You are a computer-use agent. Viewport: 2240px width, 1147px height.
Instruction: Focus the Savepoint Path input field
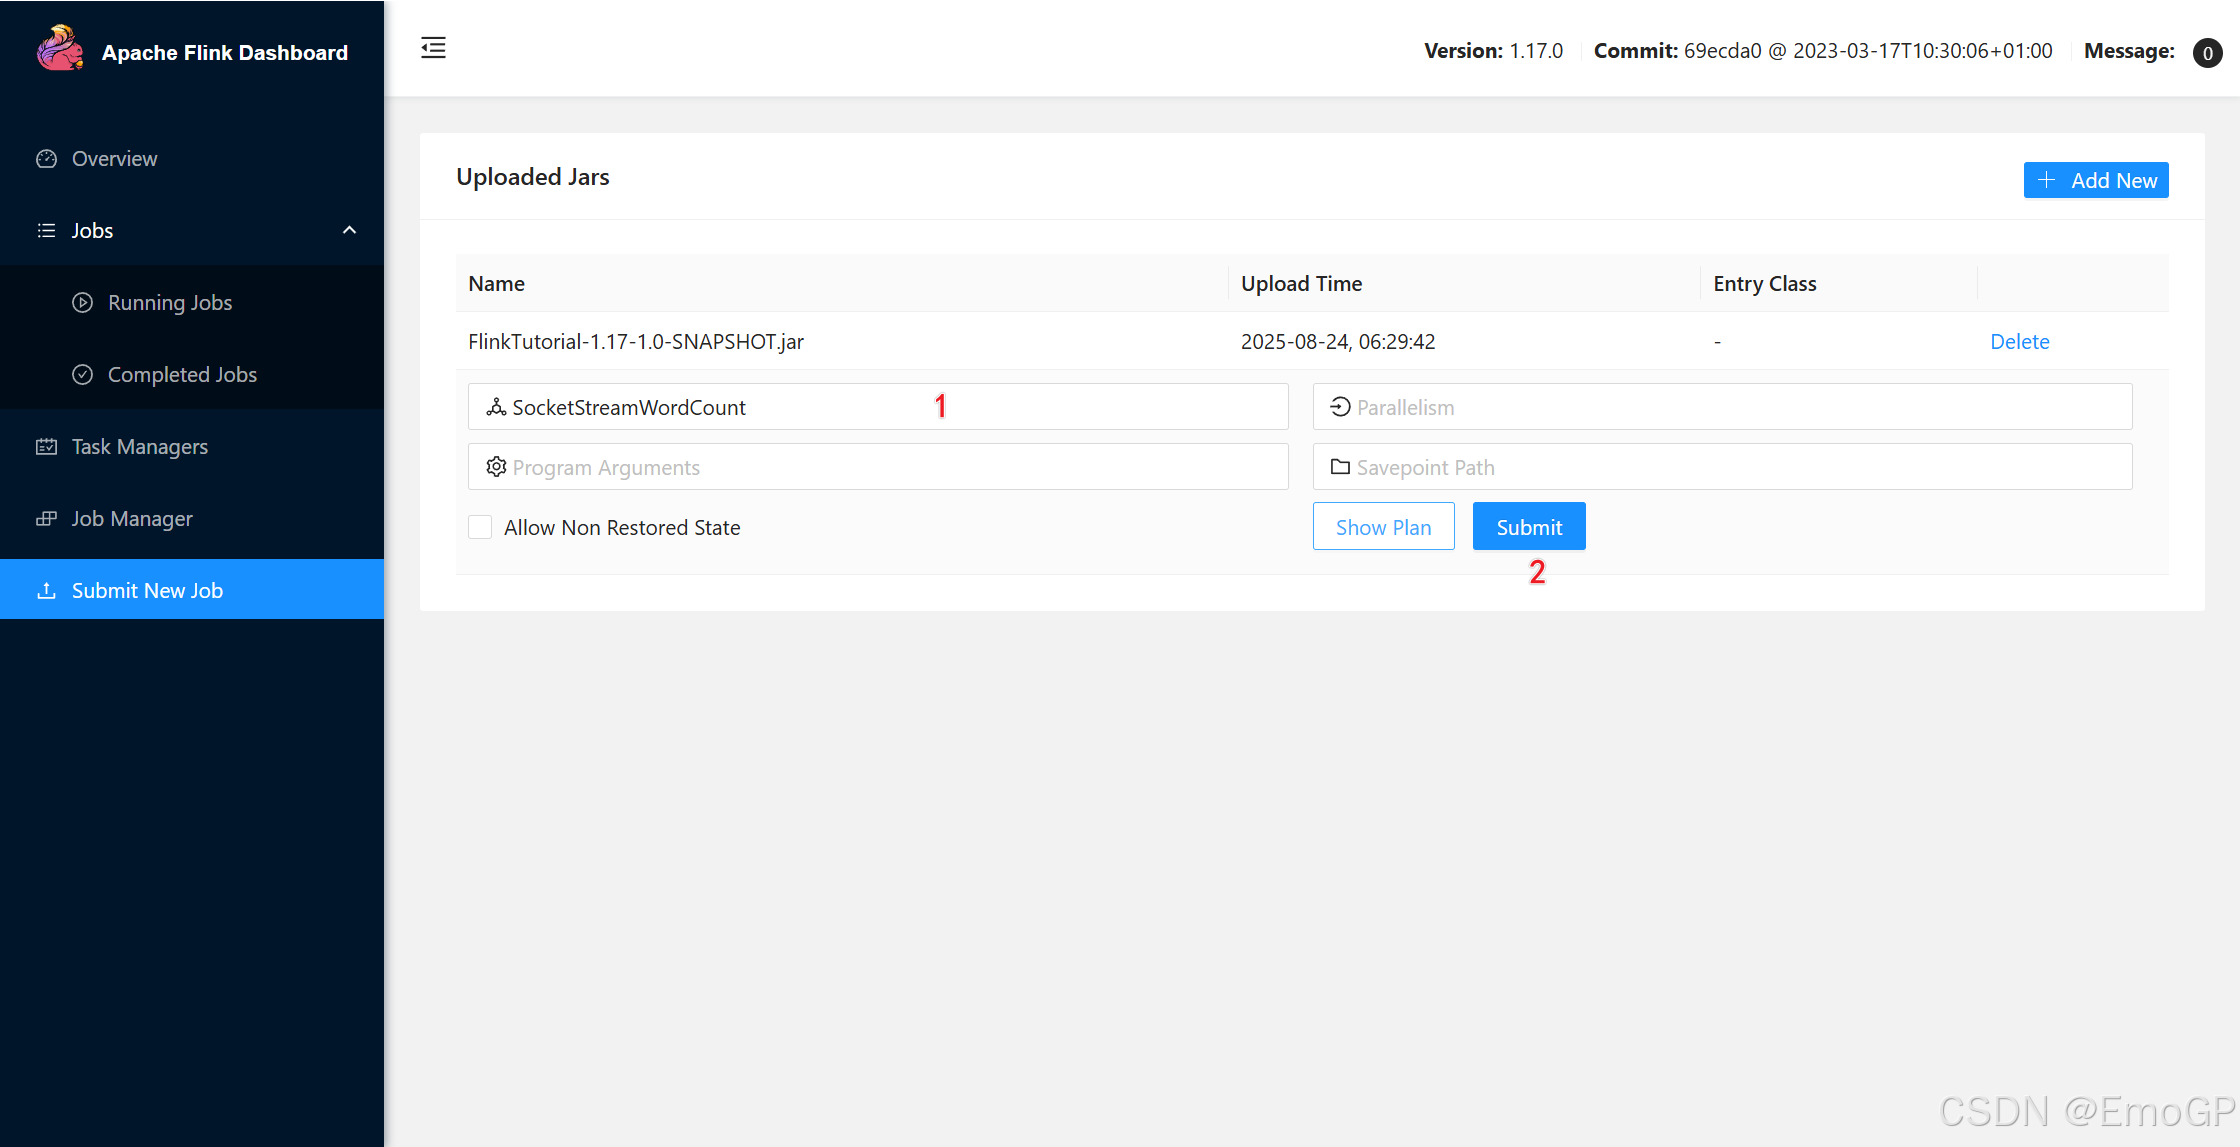point(1722,467)
